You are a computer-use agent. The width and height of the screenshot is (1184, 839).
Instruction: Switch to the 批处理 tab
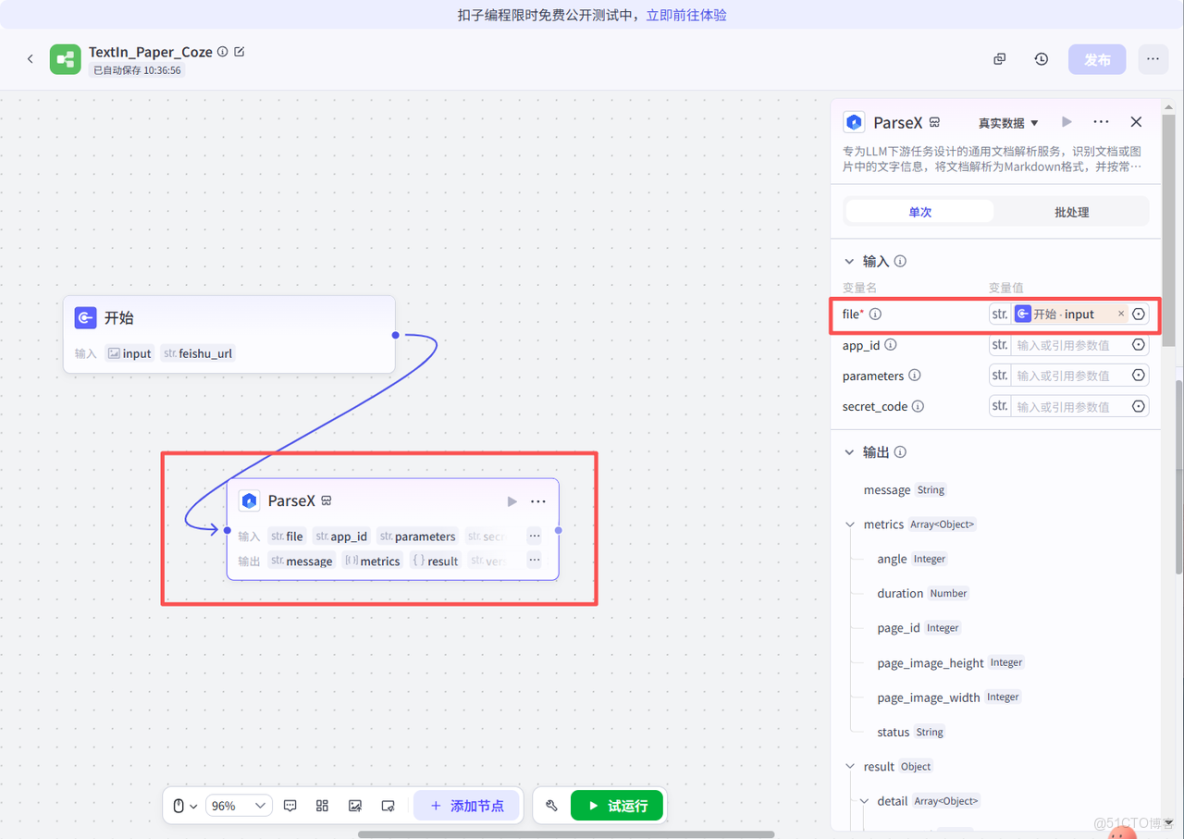1070,211
